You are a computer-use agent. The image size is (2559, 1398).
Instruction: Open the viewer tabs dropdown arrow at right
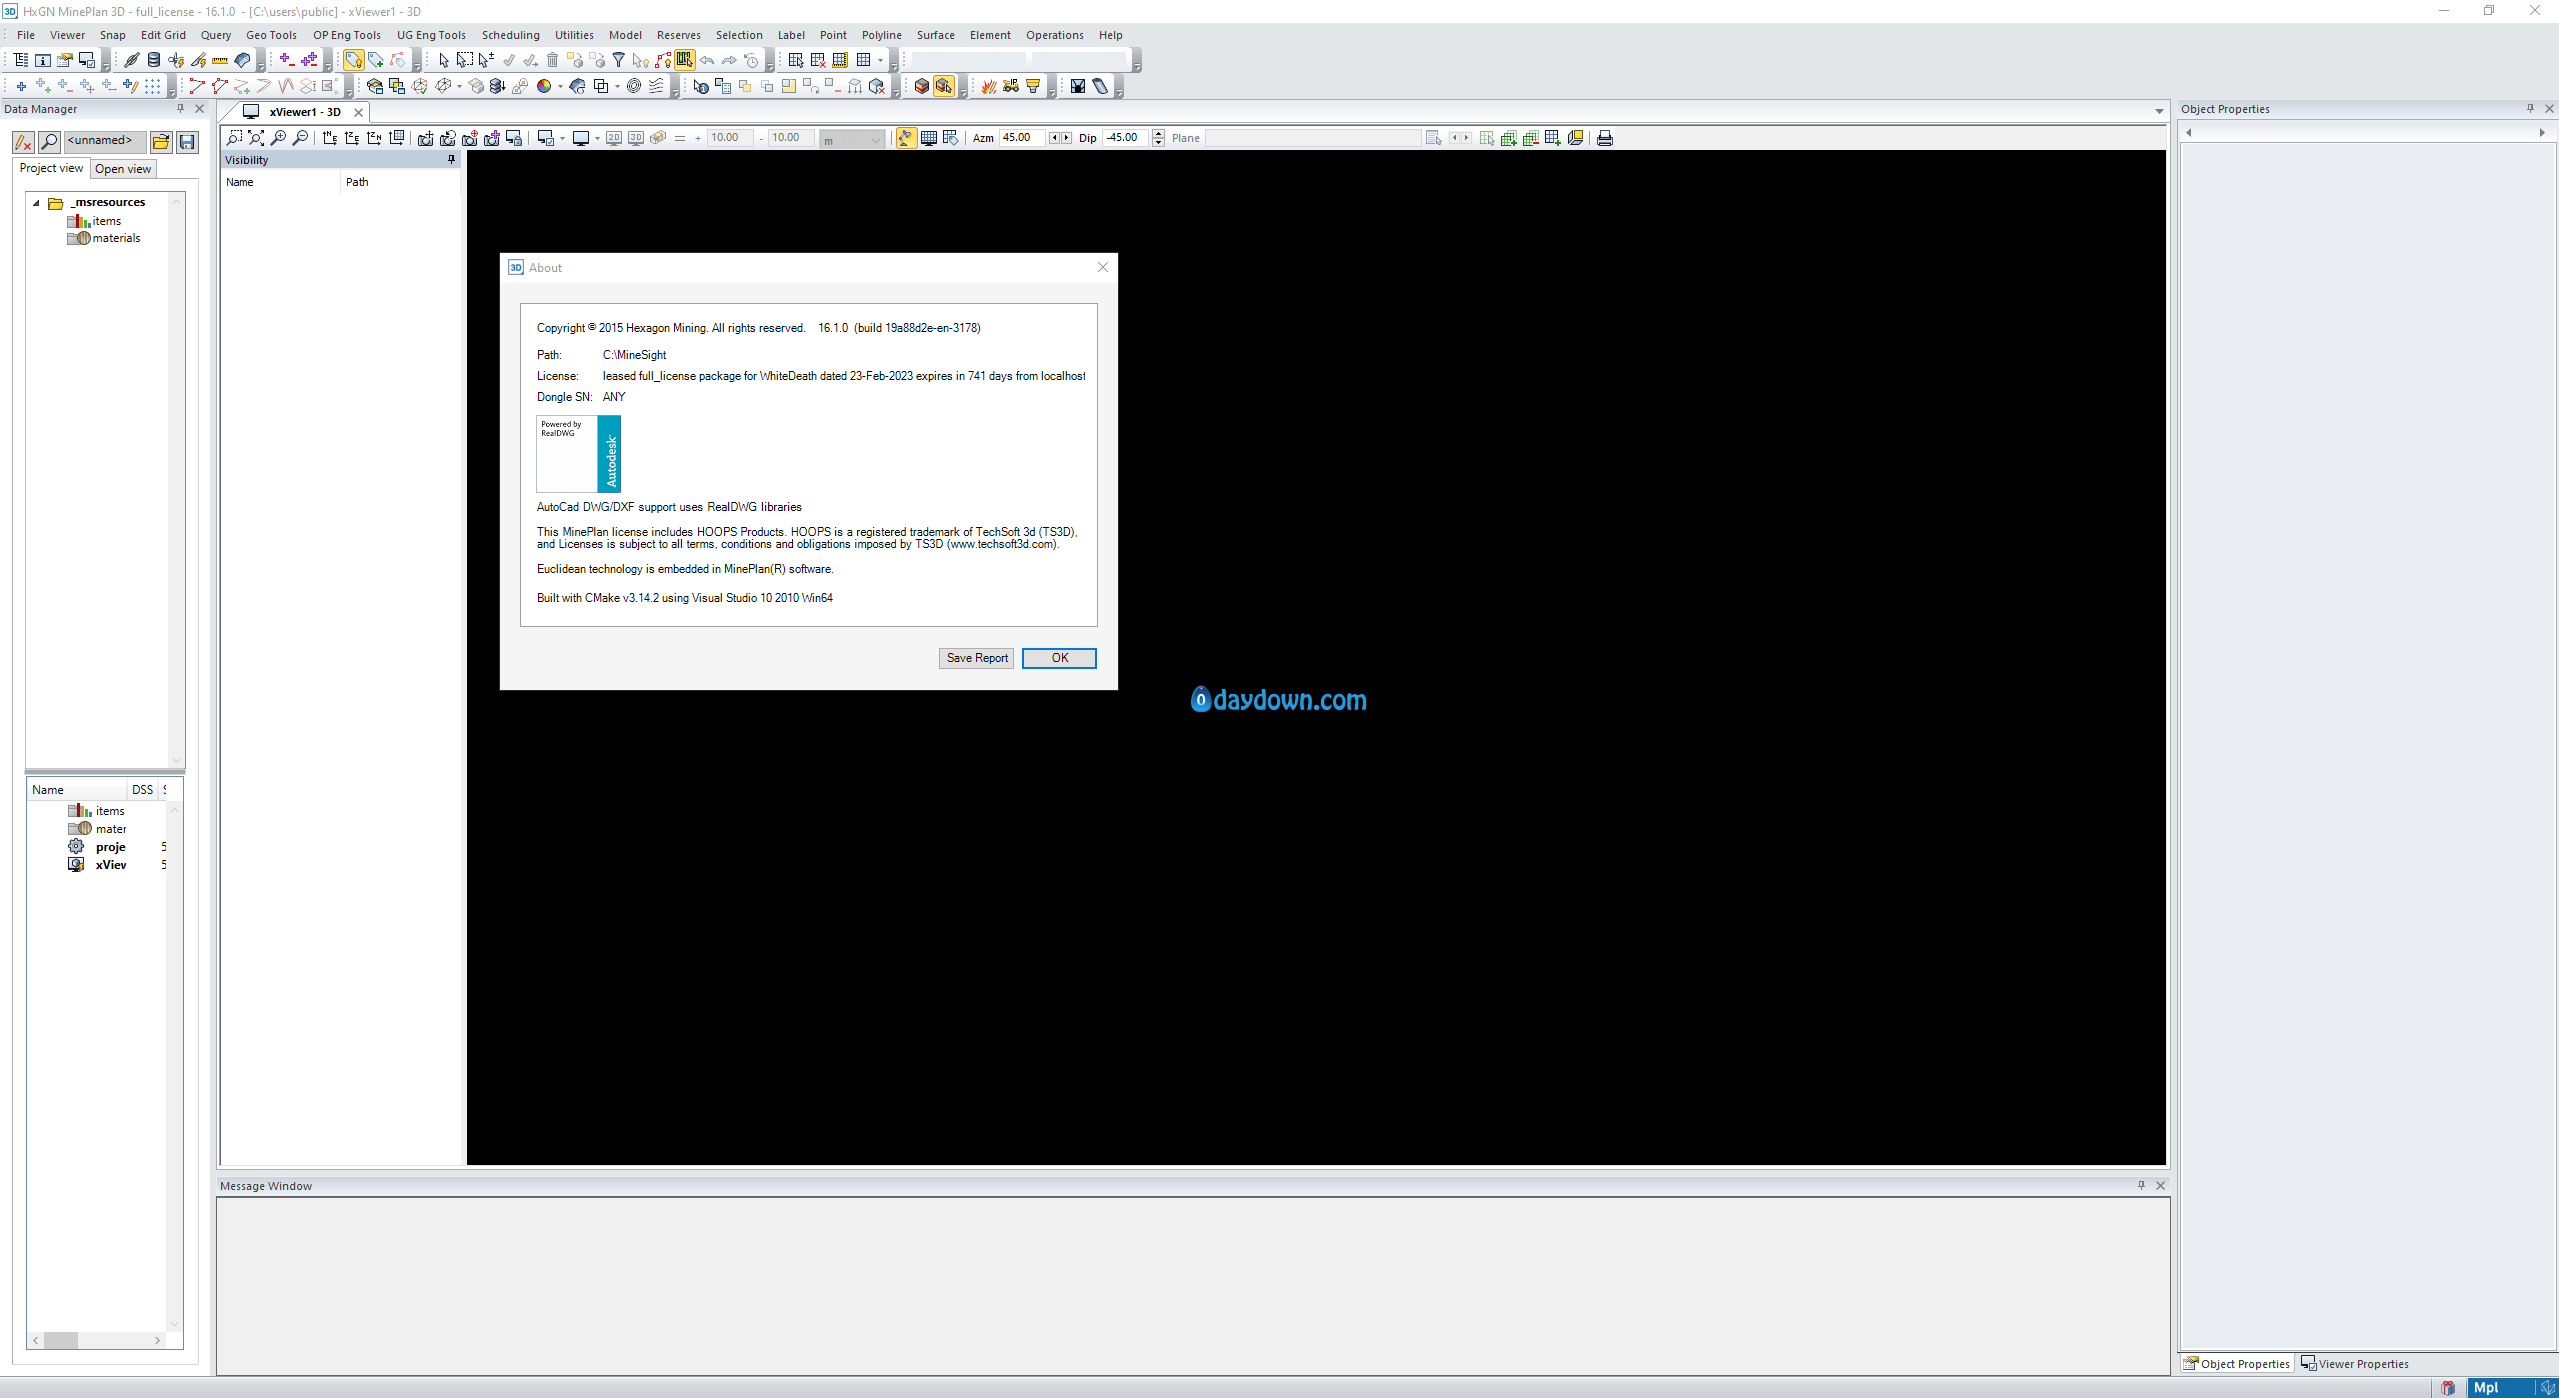coord(2159,112)
